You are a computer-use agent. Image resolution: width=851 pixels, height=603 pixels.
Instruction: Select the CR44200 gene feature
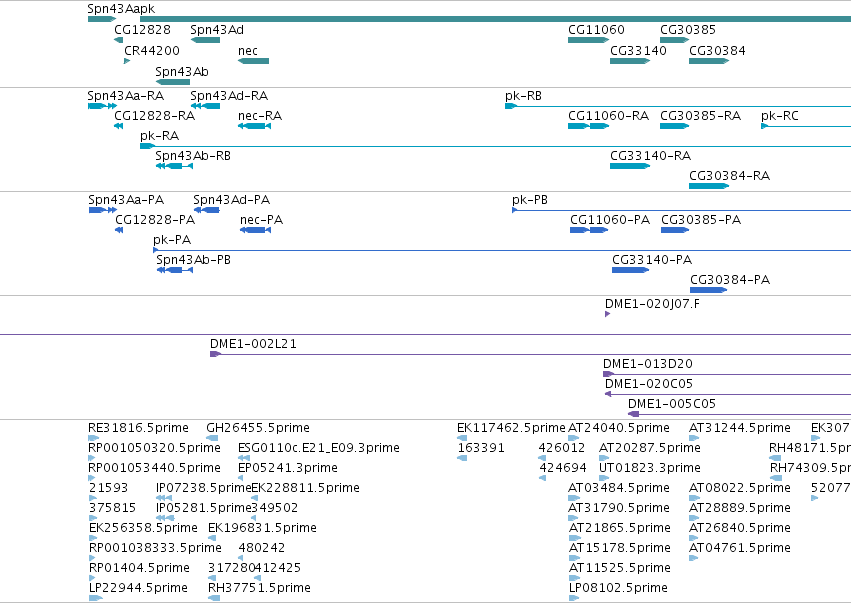click(127, 61)
